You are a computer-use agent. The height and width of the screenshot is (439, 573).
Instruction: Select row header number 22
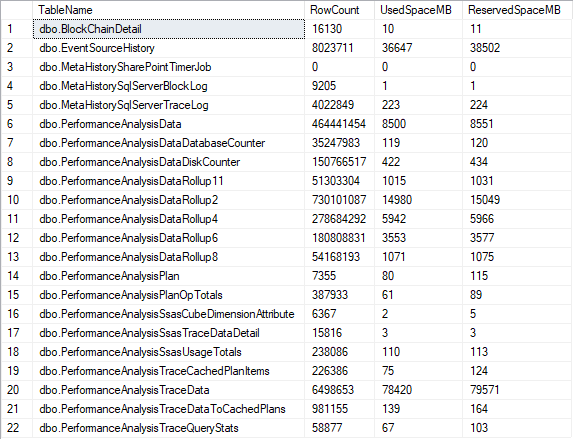tap(17, 428)
